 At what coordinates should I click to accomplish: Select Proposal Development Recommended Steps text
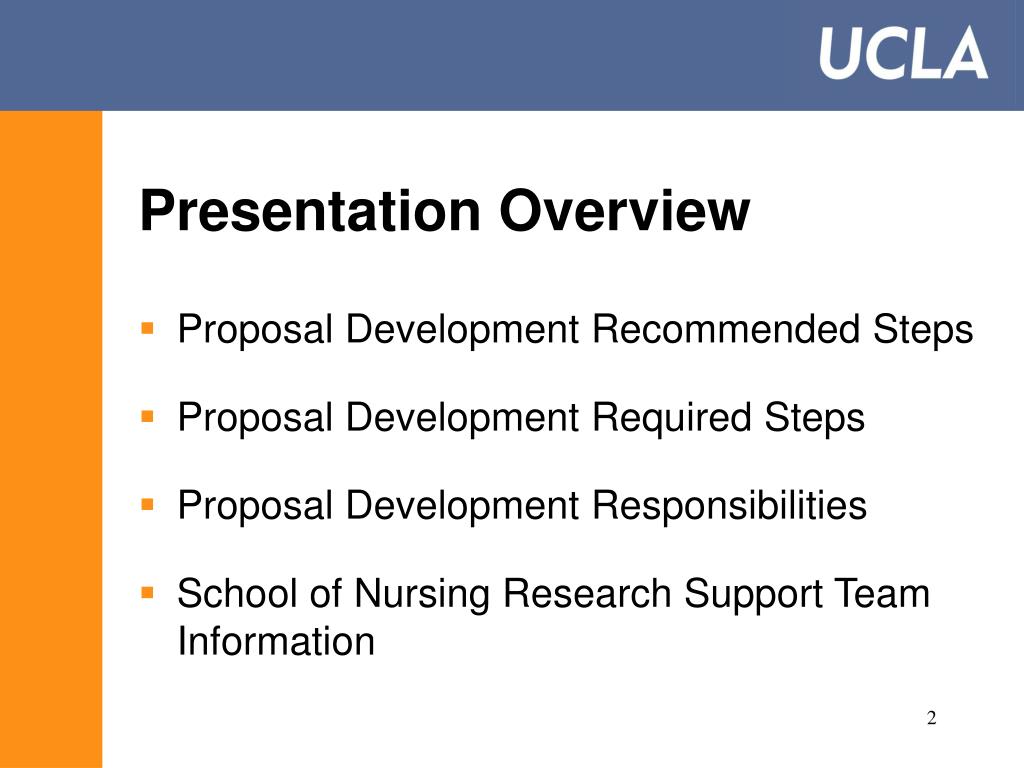click(x=575, y=329)
